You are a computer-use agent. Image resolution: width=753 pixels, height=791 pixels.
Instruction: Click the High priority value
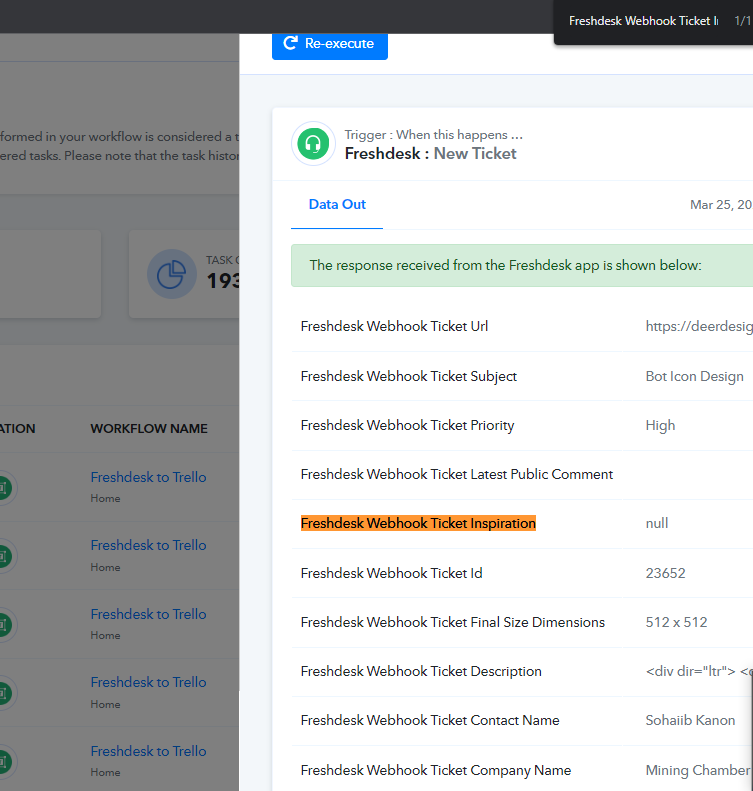660,425
